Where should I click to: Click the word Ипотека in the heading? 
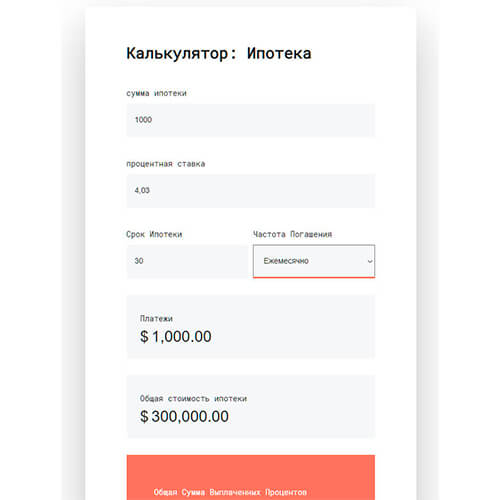(279, 53)
